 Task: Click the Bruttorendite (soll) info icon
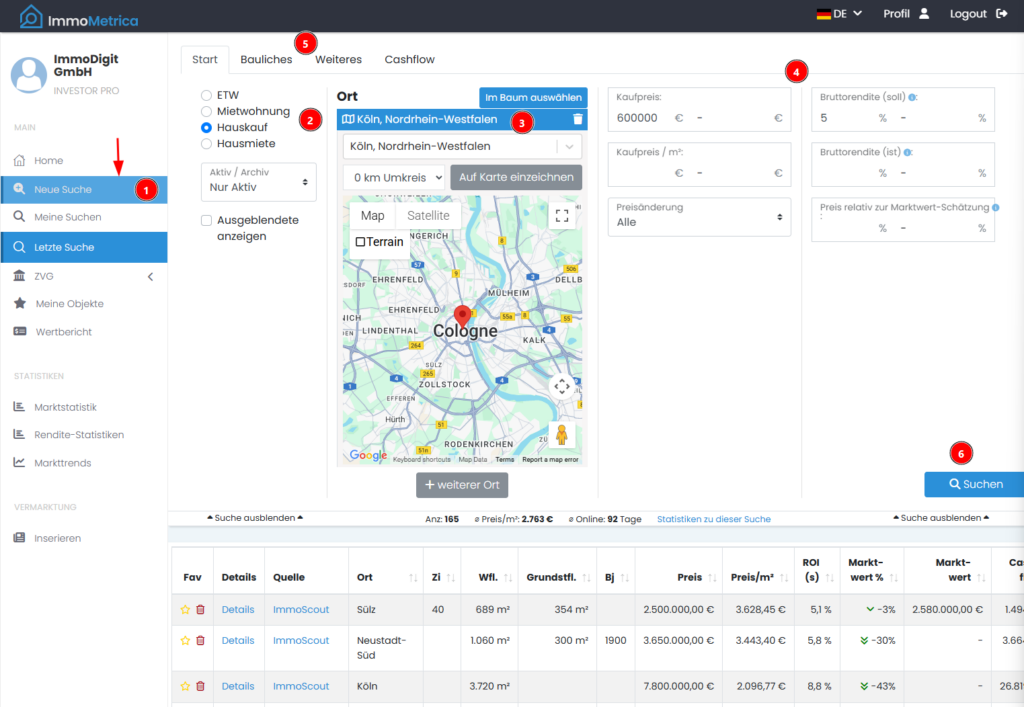coord(912,97)
